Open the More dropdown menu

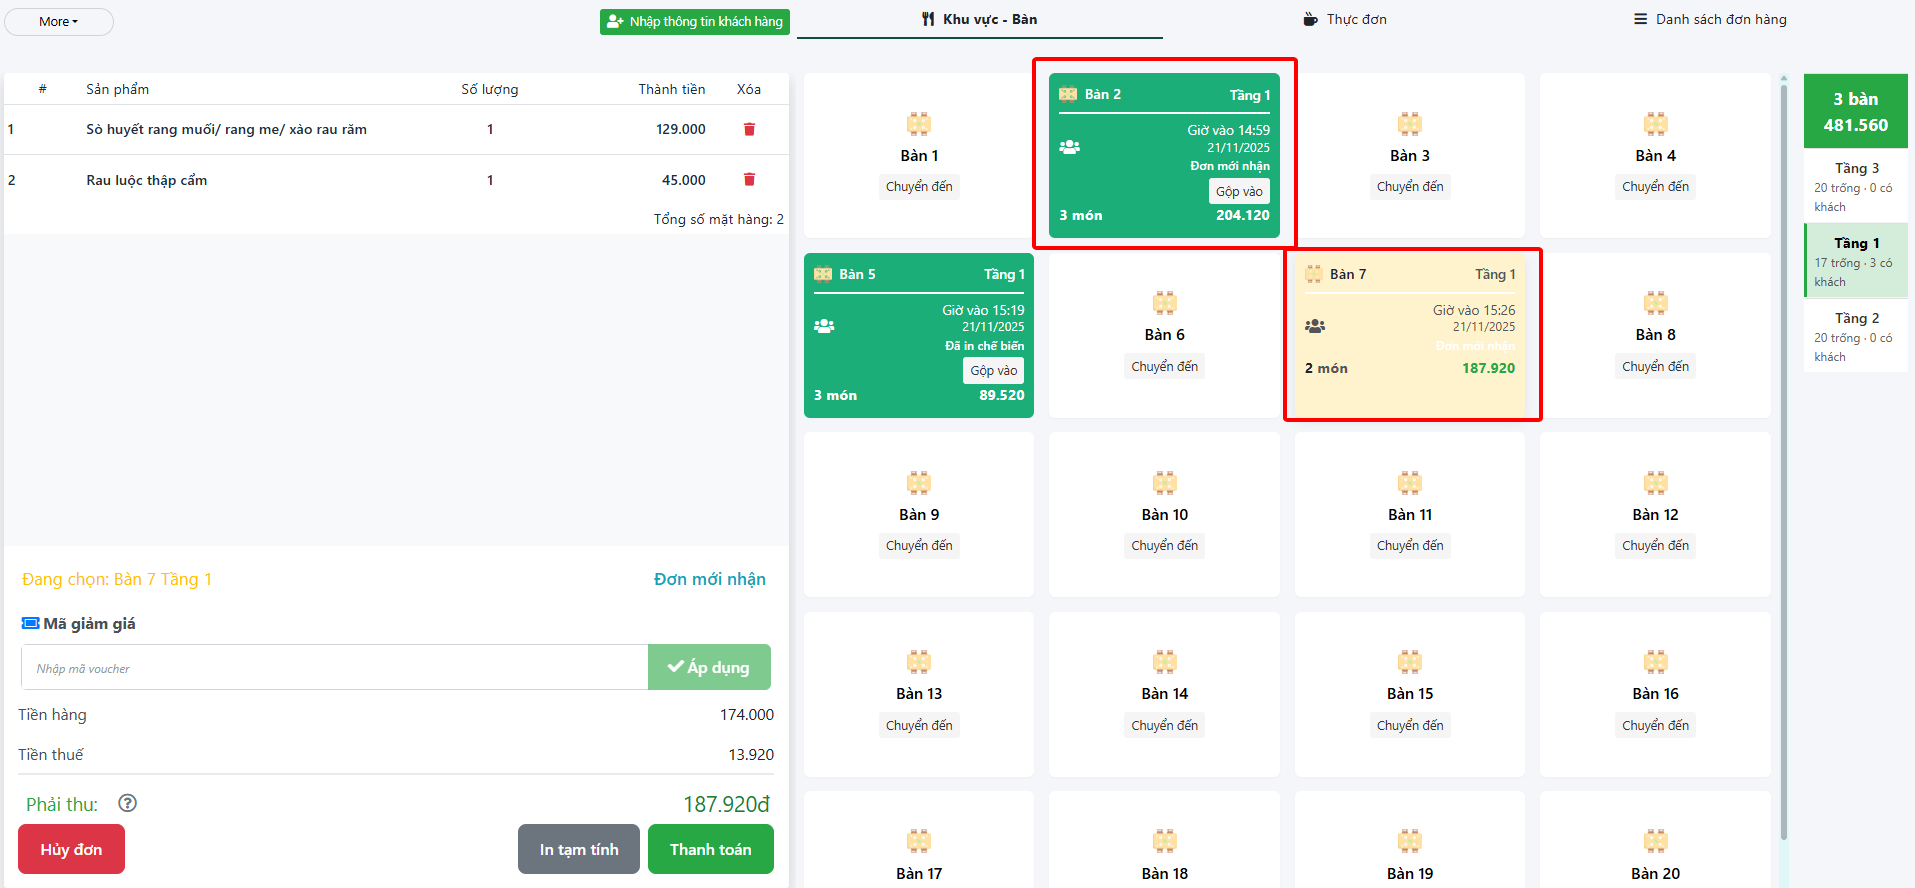[x=59, y=21]
